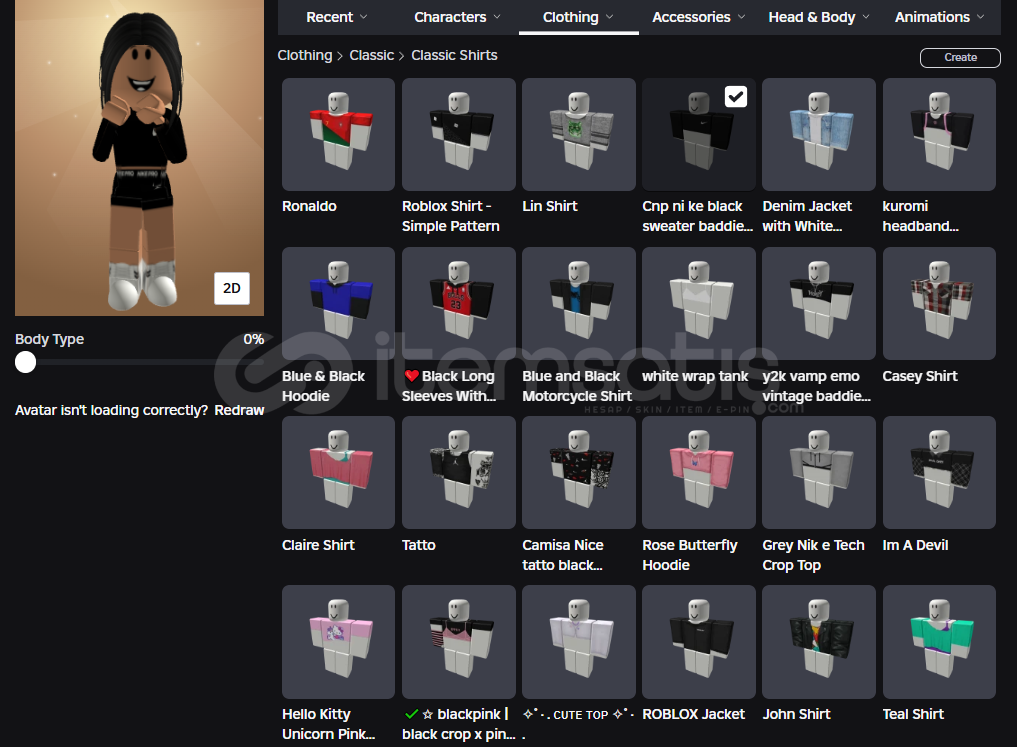The width and height of the screenshot is (1017, 747).
Task: Click the avatar preview image
Action: coord(139,158)
